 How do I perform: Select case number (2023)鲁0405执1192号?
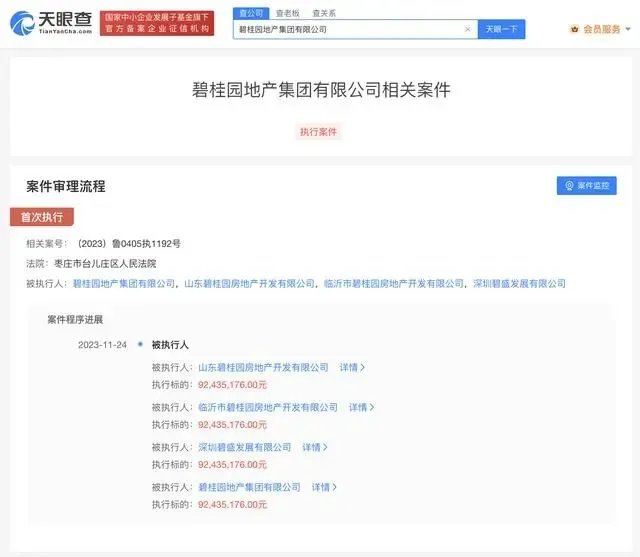click(129, 244)
